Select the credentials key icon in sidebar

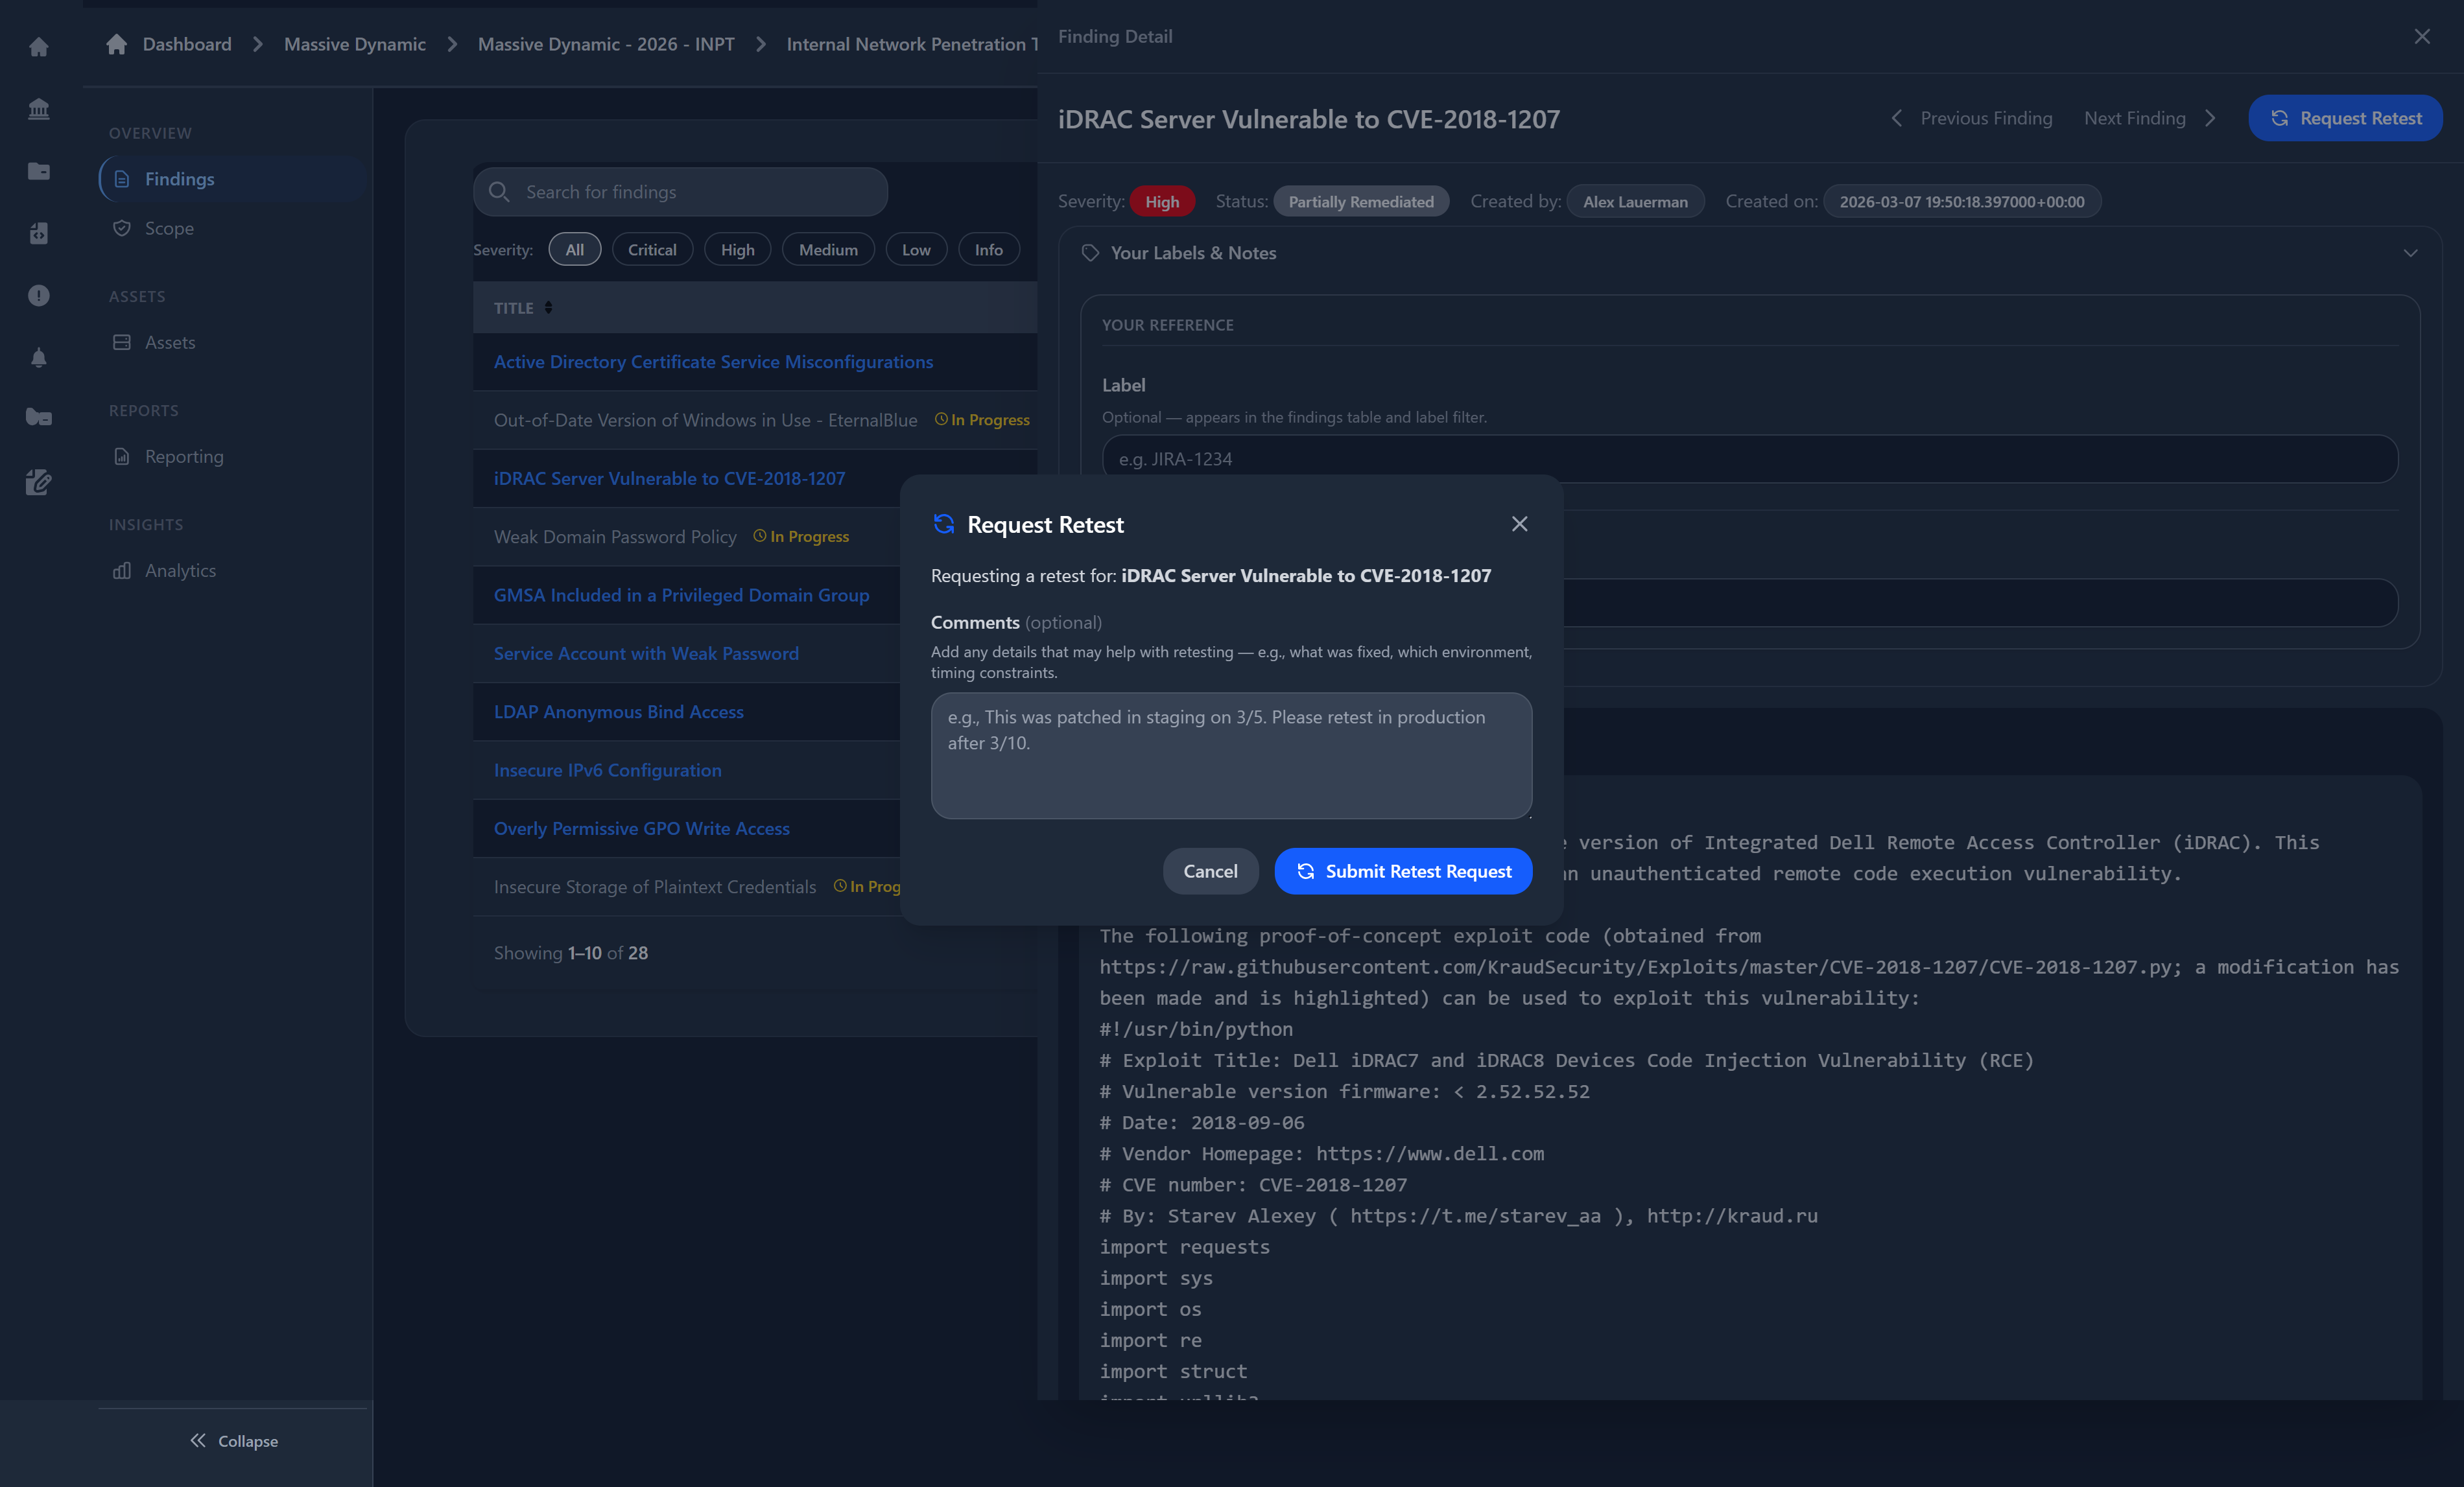38,417
